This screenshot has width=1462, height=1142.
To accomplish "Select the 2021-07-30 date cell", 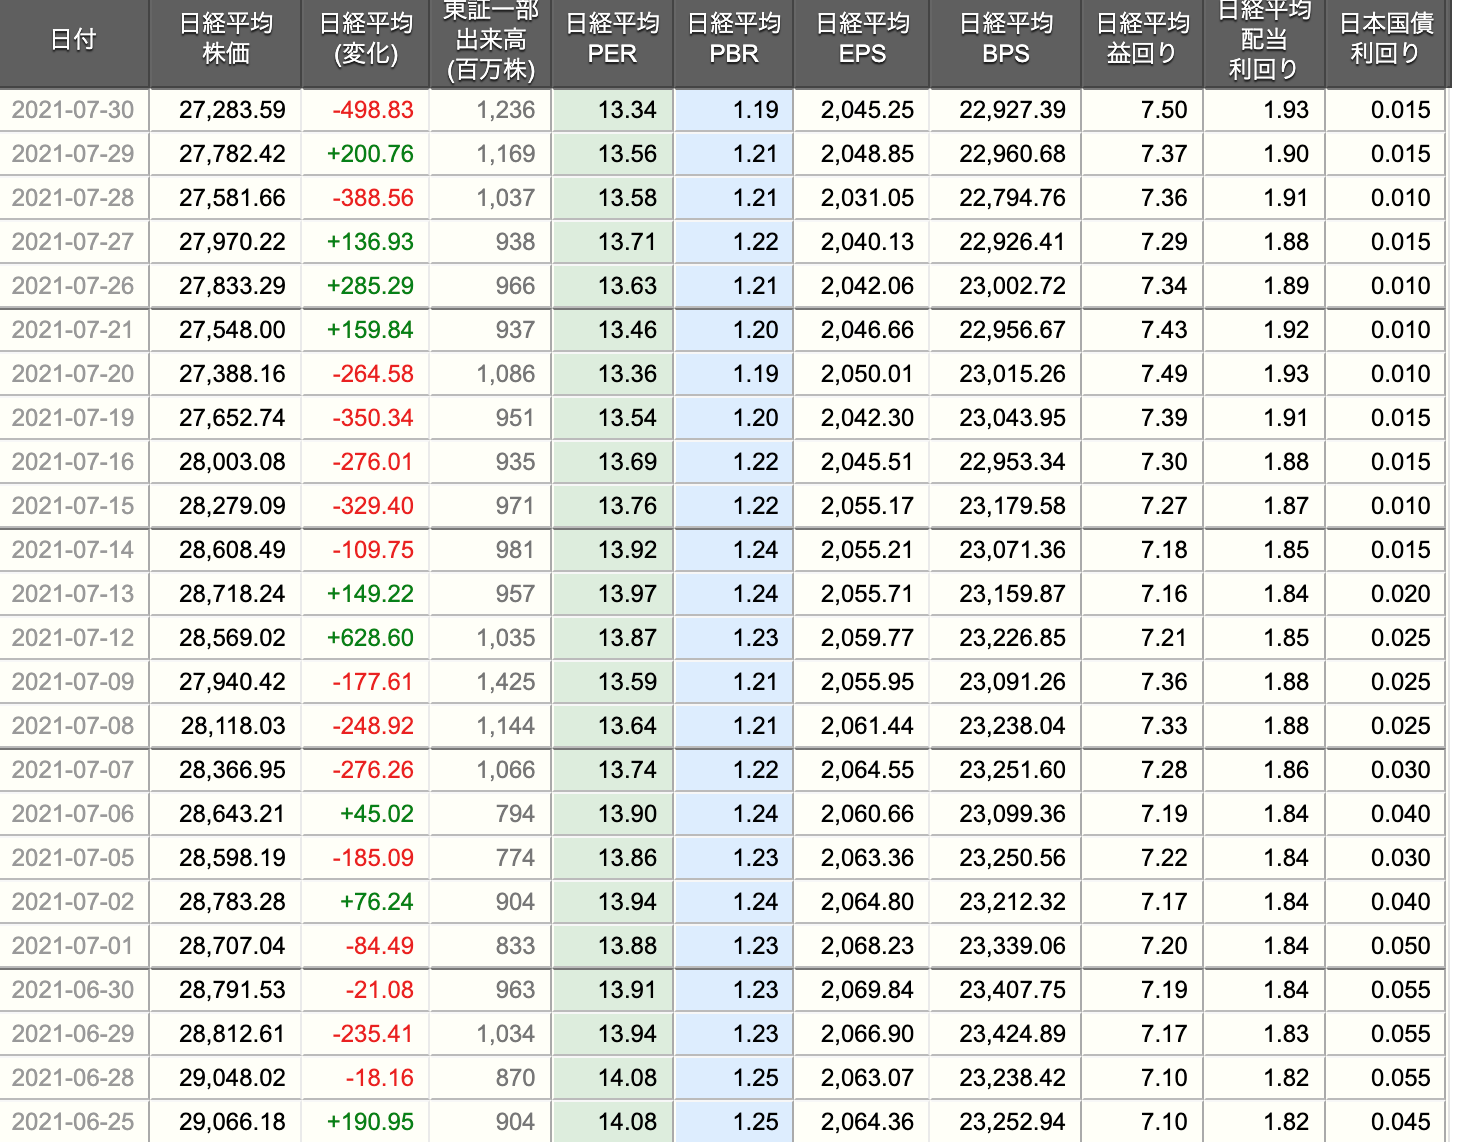I will click(73, 110).
